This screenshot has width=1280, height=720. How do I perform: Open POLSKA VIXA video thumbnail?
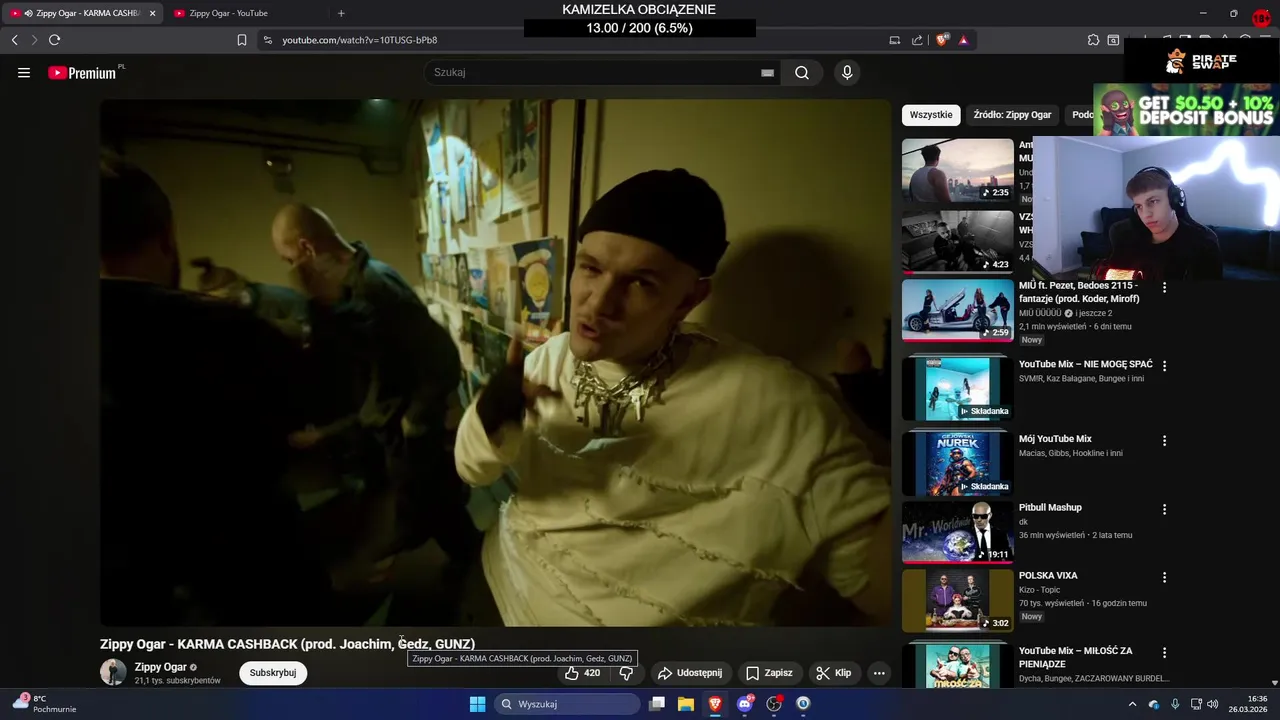point(957,600)
